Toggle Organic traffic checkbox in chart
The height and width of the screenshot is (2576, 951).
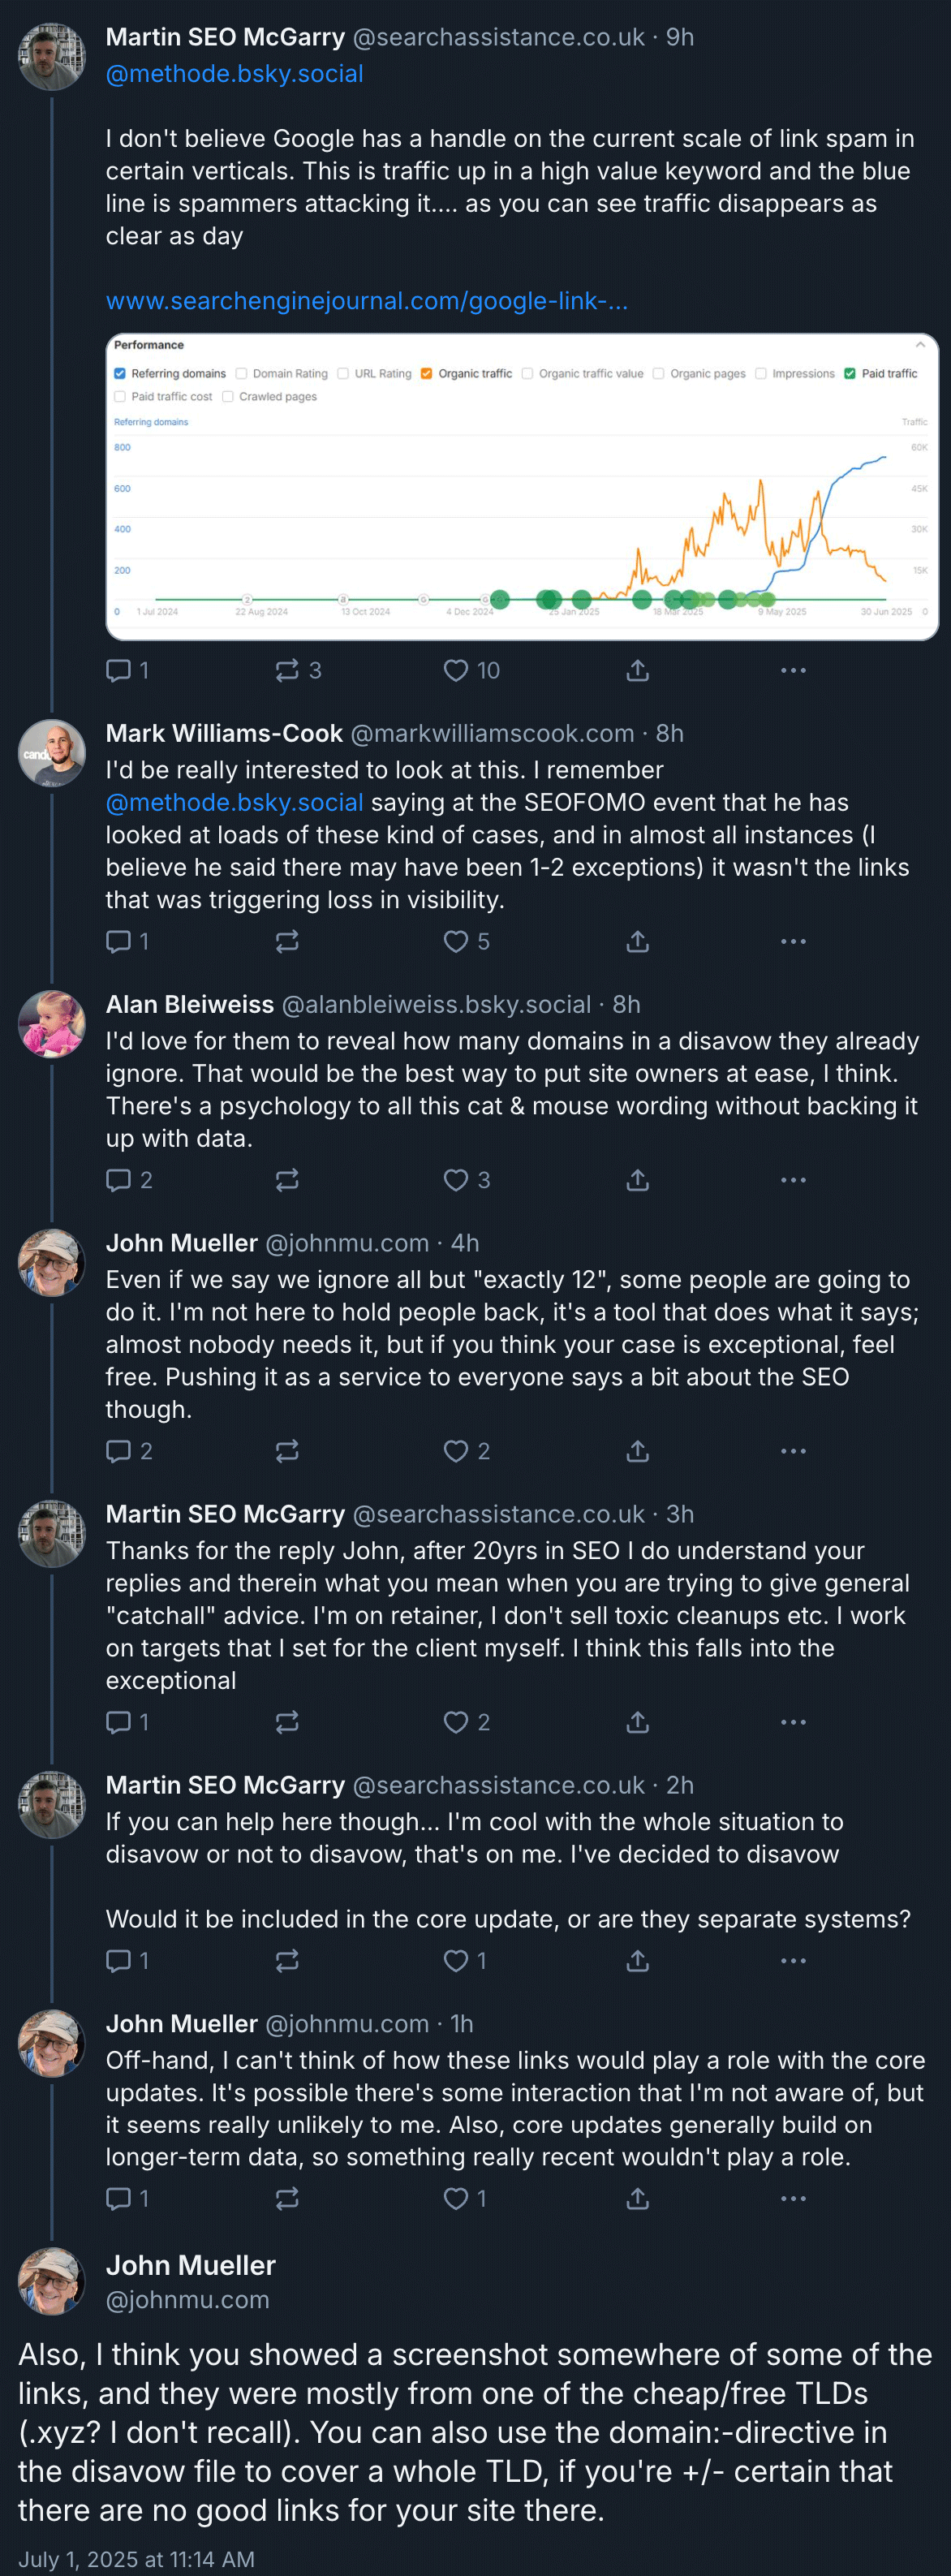426,374
